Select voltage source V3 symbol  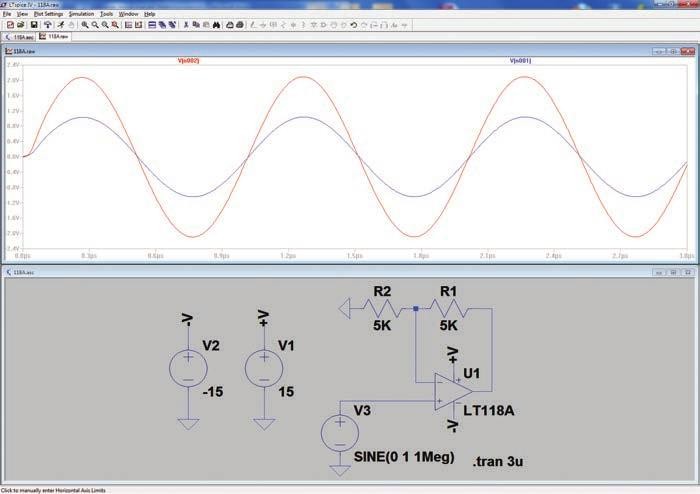point(340,433)
